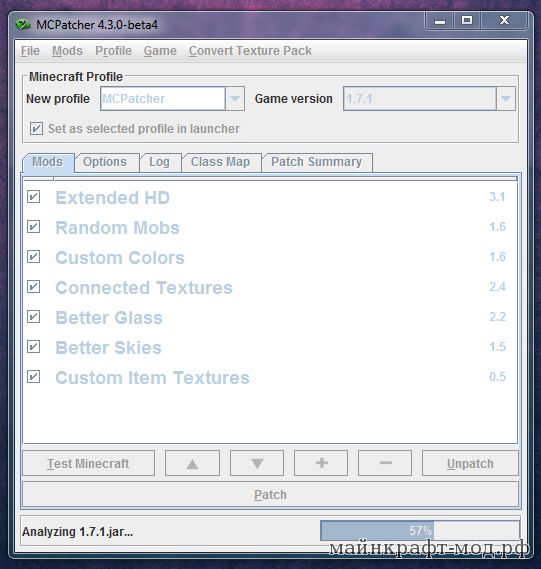
Task: Toggle the Better Skies mod checkbox
Action: (33, 347)
